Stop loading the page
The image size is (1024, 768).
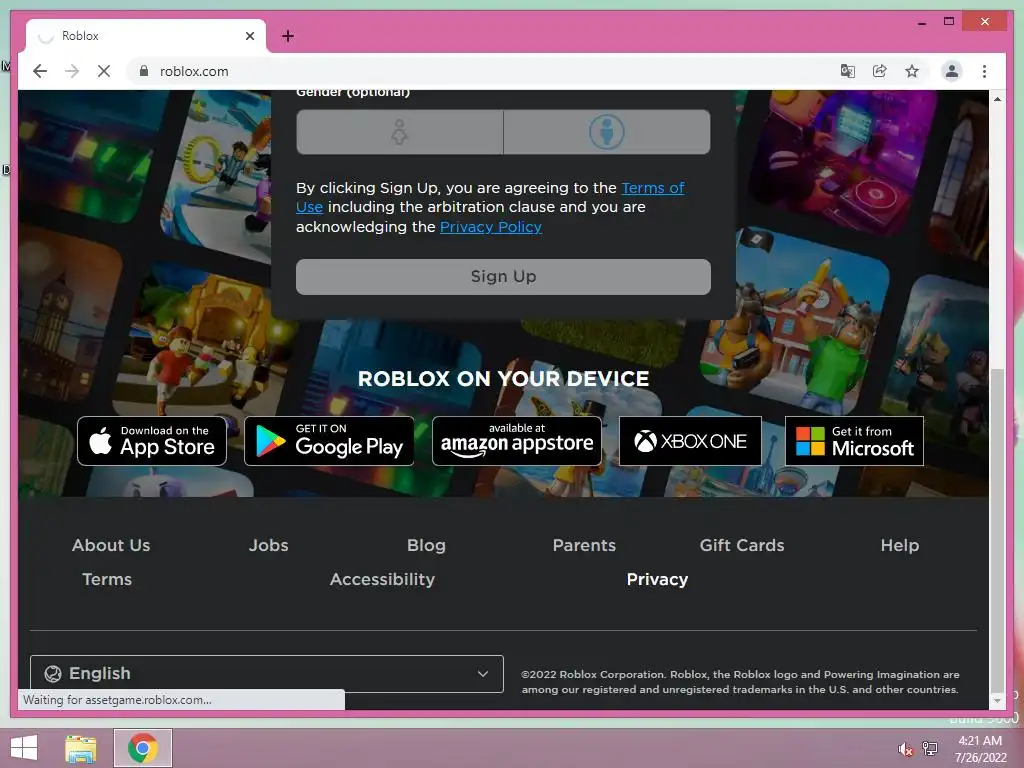click(104, 71)
